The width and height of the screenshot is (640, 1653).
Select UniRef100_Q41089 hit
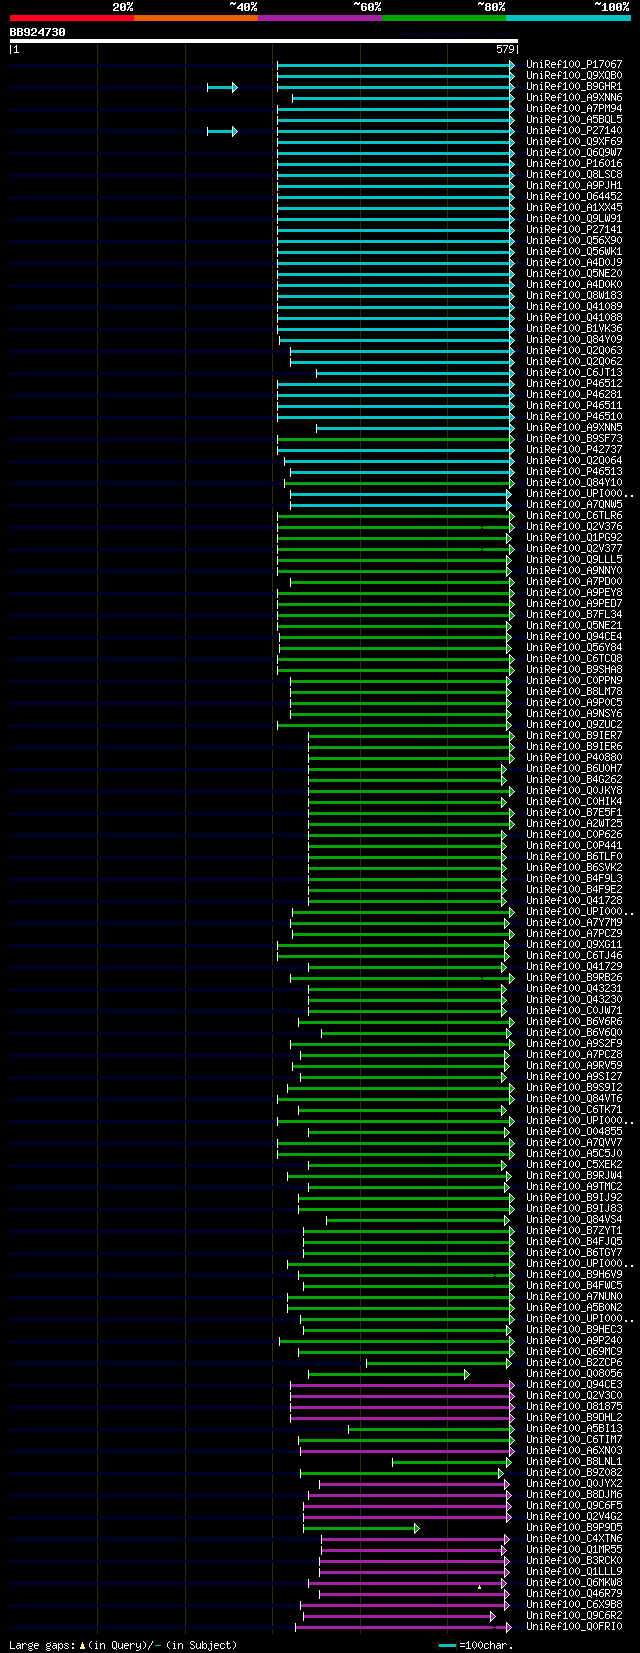point(574,307)
